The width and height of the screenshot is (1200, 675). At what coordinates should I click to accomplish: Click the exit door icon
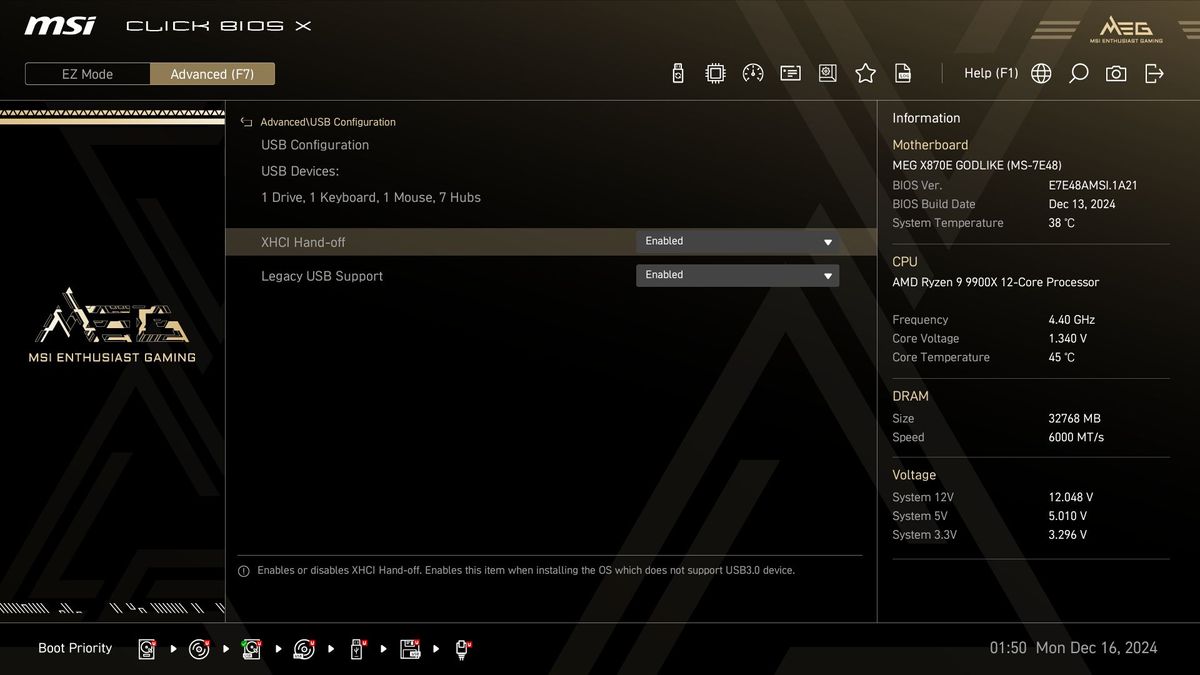pos(1154,73)
